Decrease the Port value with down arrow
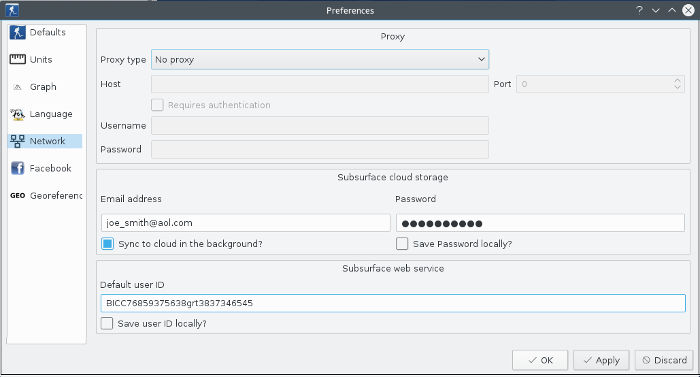The image size is (700, 377). tap(677, 87)
